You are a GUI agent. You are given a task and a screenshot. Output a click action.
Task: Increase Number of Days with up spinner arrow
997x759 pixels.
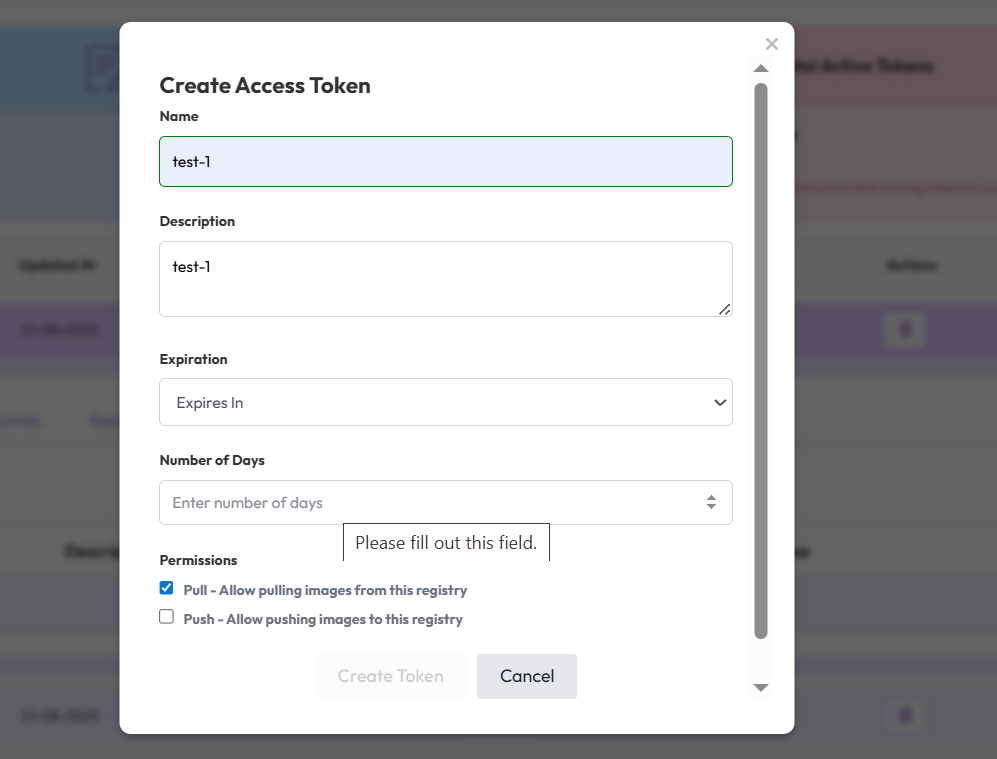pos(711,497)
